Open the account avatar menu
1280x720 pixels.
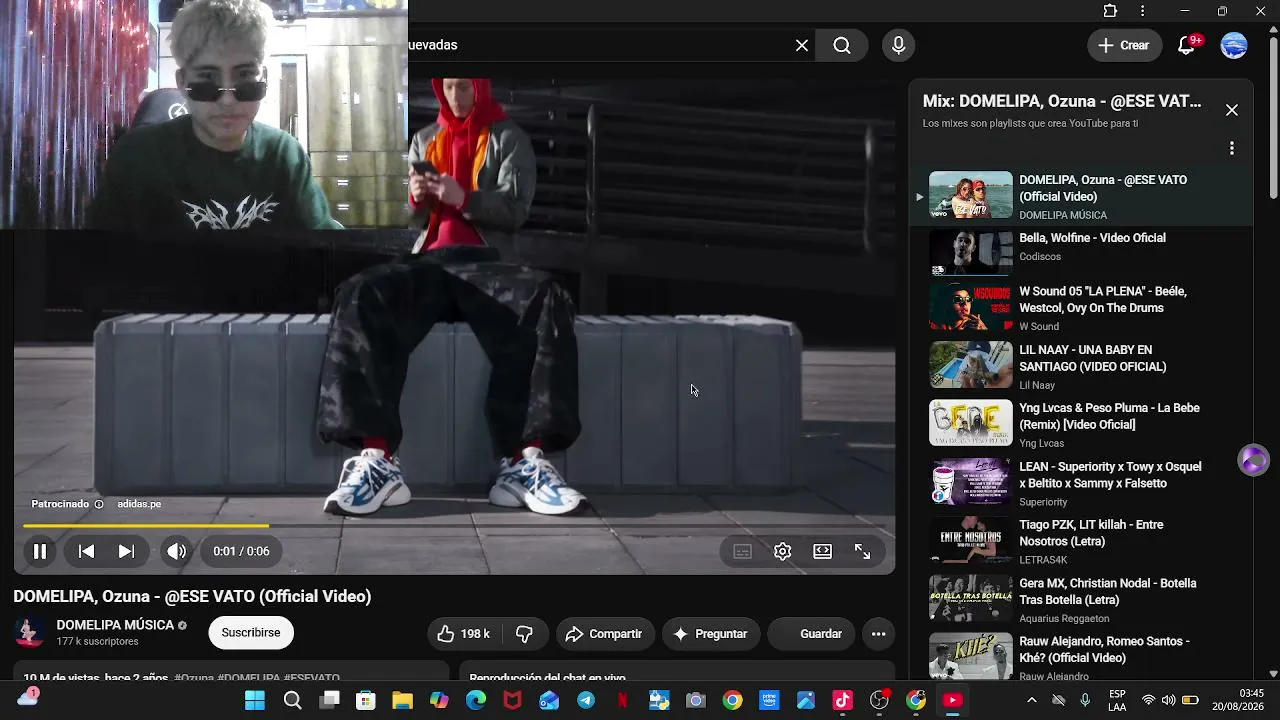(x=1235, y=45)
